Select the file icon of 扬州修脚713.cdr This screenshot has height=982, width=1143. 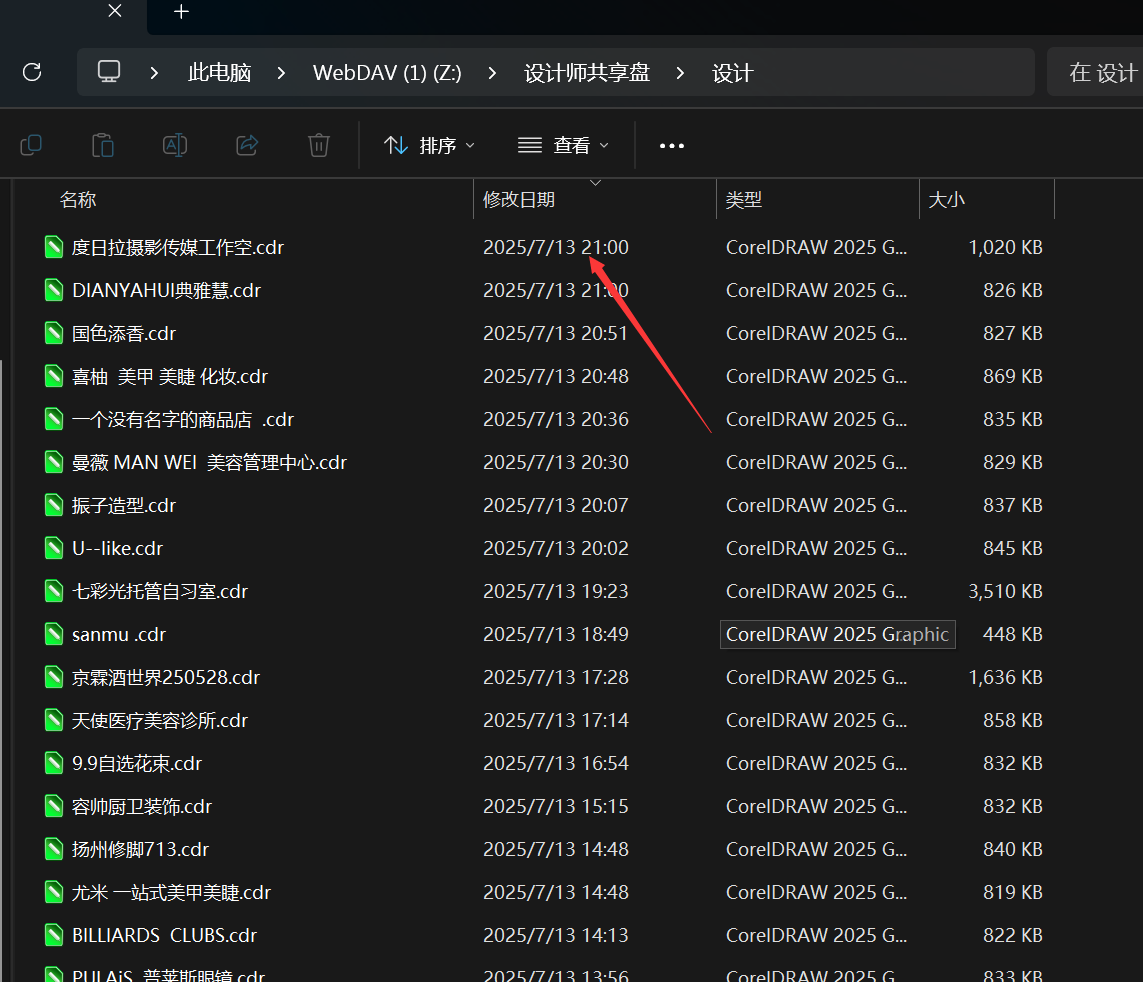[54, 849]
